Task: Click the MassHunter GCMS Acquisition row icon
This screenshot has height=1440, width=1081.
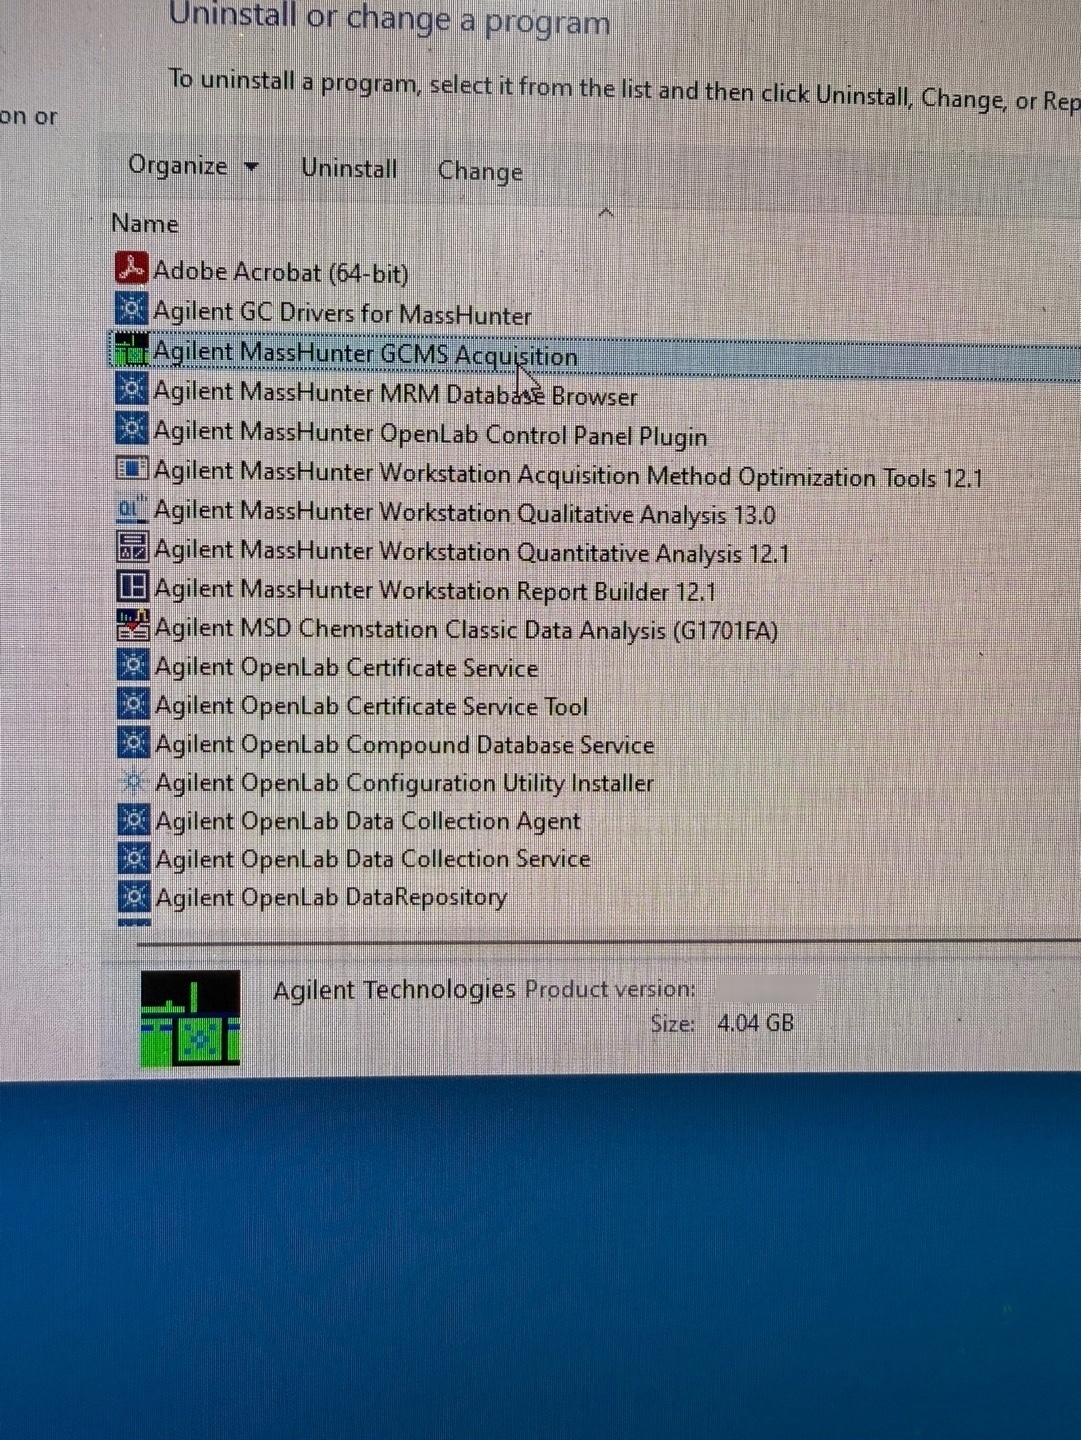Action: pos(131,349)
